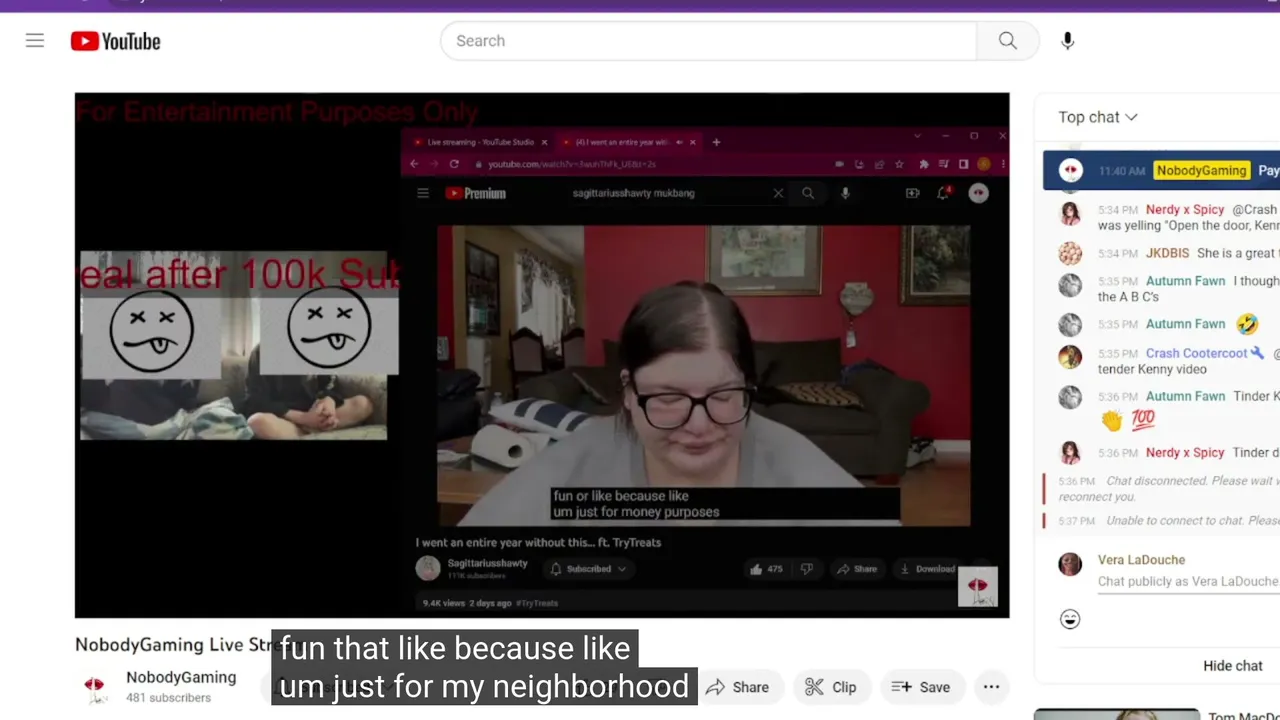This screenshot has height=720, width=1280.
Task: Click Share under the Sagittariusshawty video
Action: coord(857,569)
